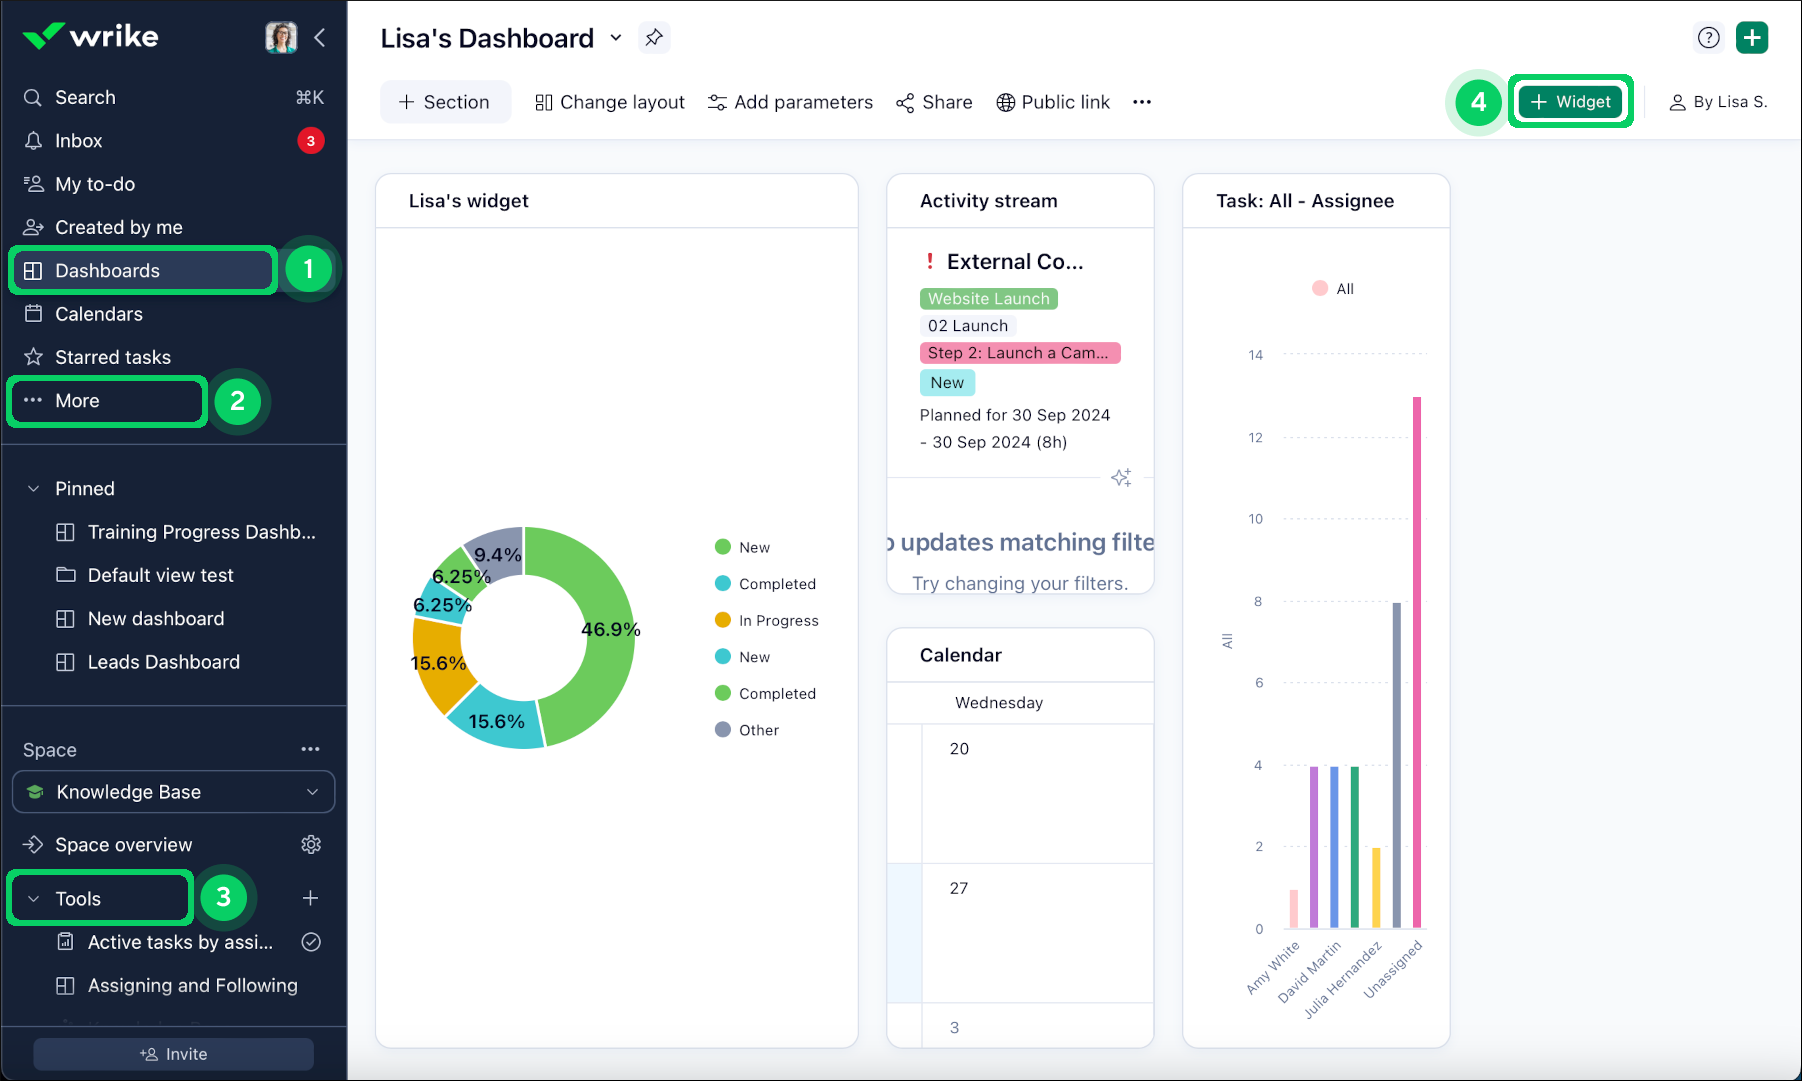Collapse the Pinned section
The width and height of the screenshot is (1802, 1081).
(x=34, y=489)
